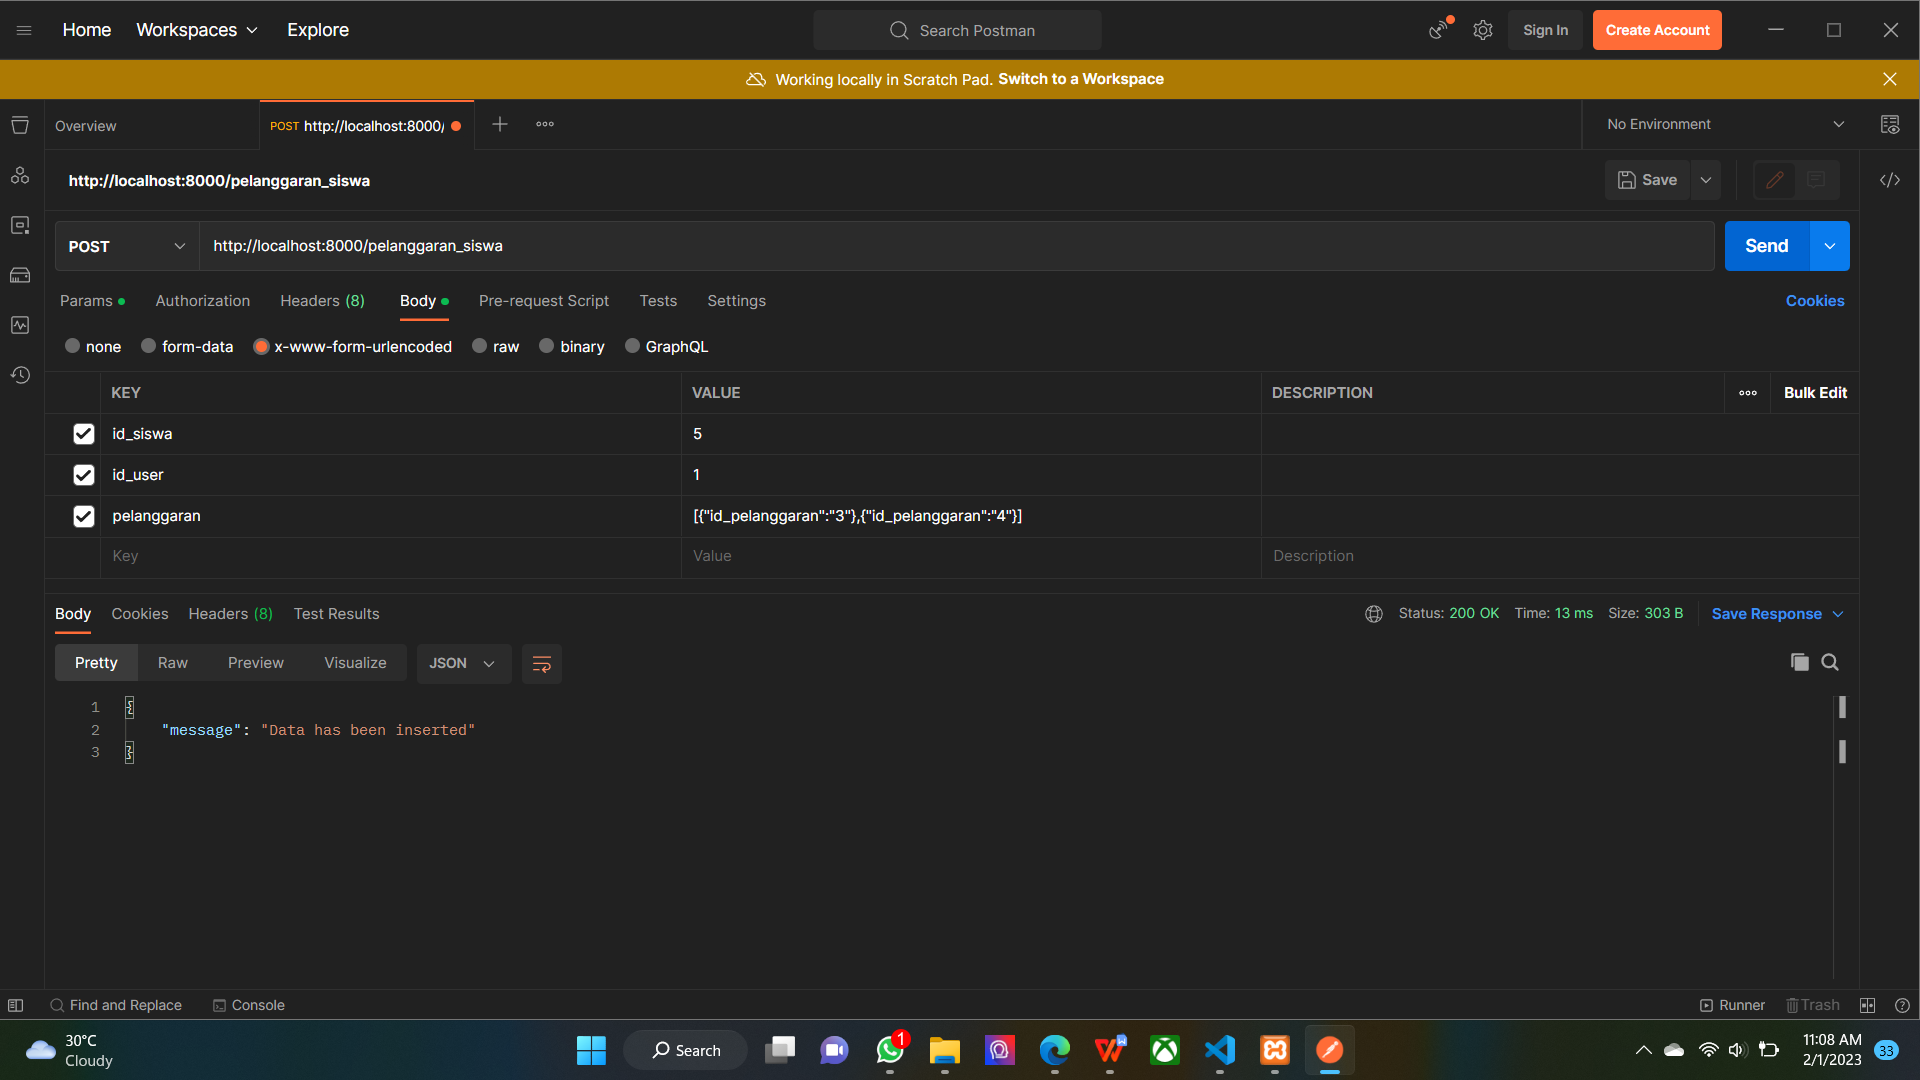Open the Workspaces menu
1920x1080 pixels.
(196, 30)
